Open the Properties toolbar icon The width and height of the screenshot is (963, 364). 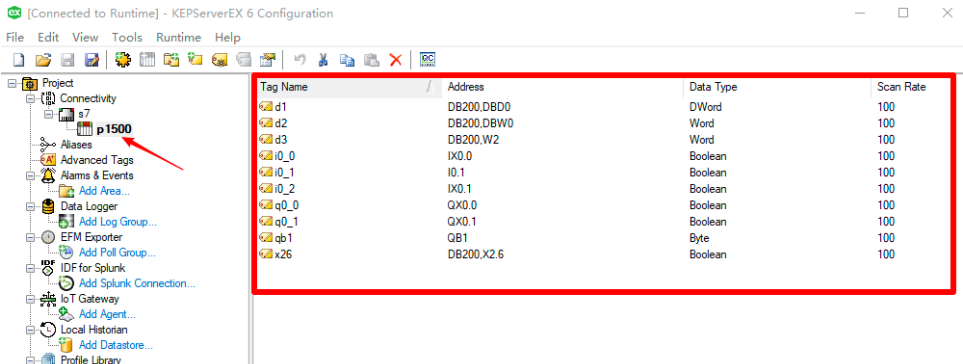click(x=268, y=60)
